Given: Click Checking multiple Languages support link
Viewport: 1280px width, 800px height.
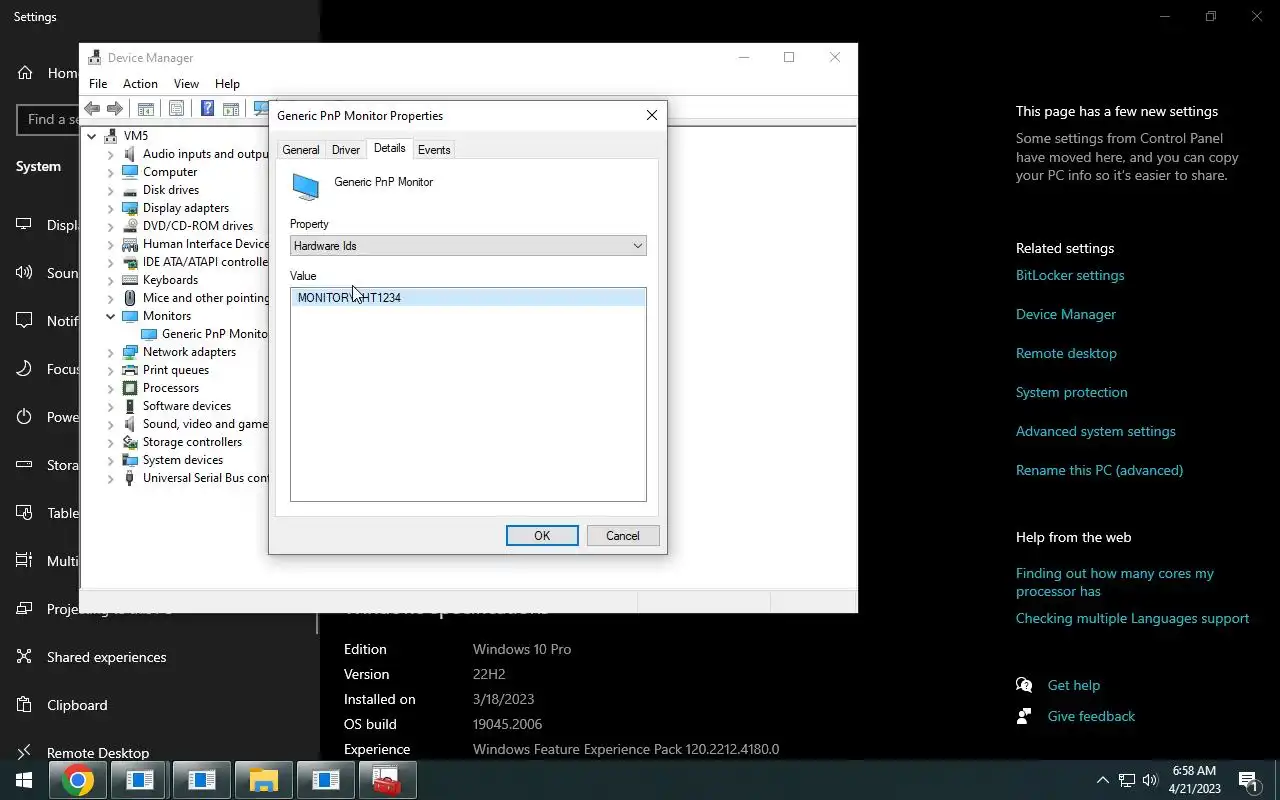Looking at the screenshot, I should click(1132, 618).
